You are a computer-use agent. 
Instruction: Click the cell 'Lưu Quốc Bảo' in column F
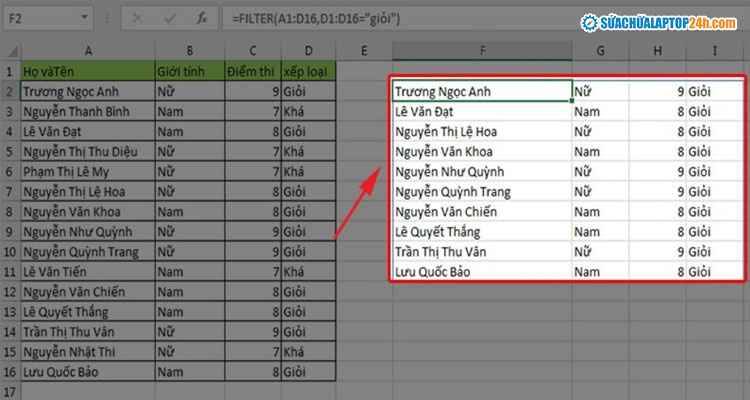(x=481, y=271)
